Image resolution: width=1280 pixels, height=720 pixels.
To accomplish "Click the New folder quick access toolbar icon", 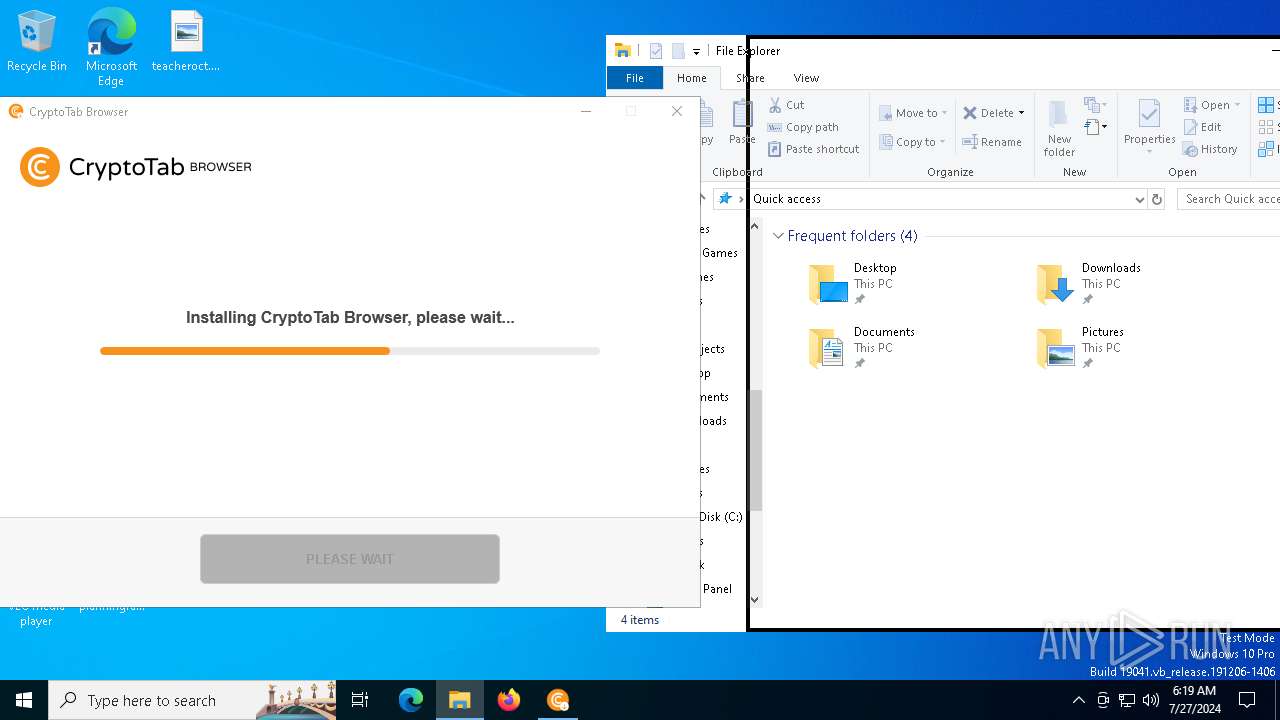I will [678, 51].
